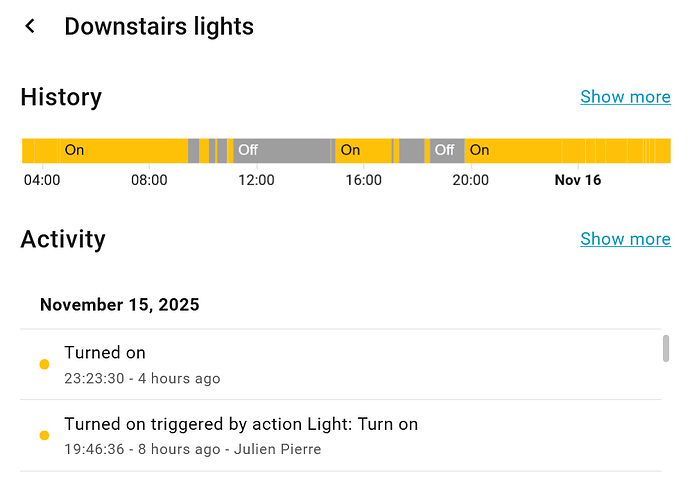
Task: Select the On segment near 16:00
Action: 362,151
